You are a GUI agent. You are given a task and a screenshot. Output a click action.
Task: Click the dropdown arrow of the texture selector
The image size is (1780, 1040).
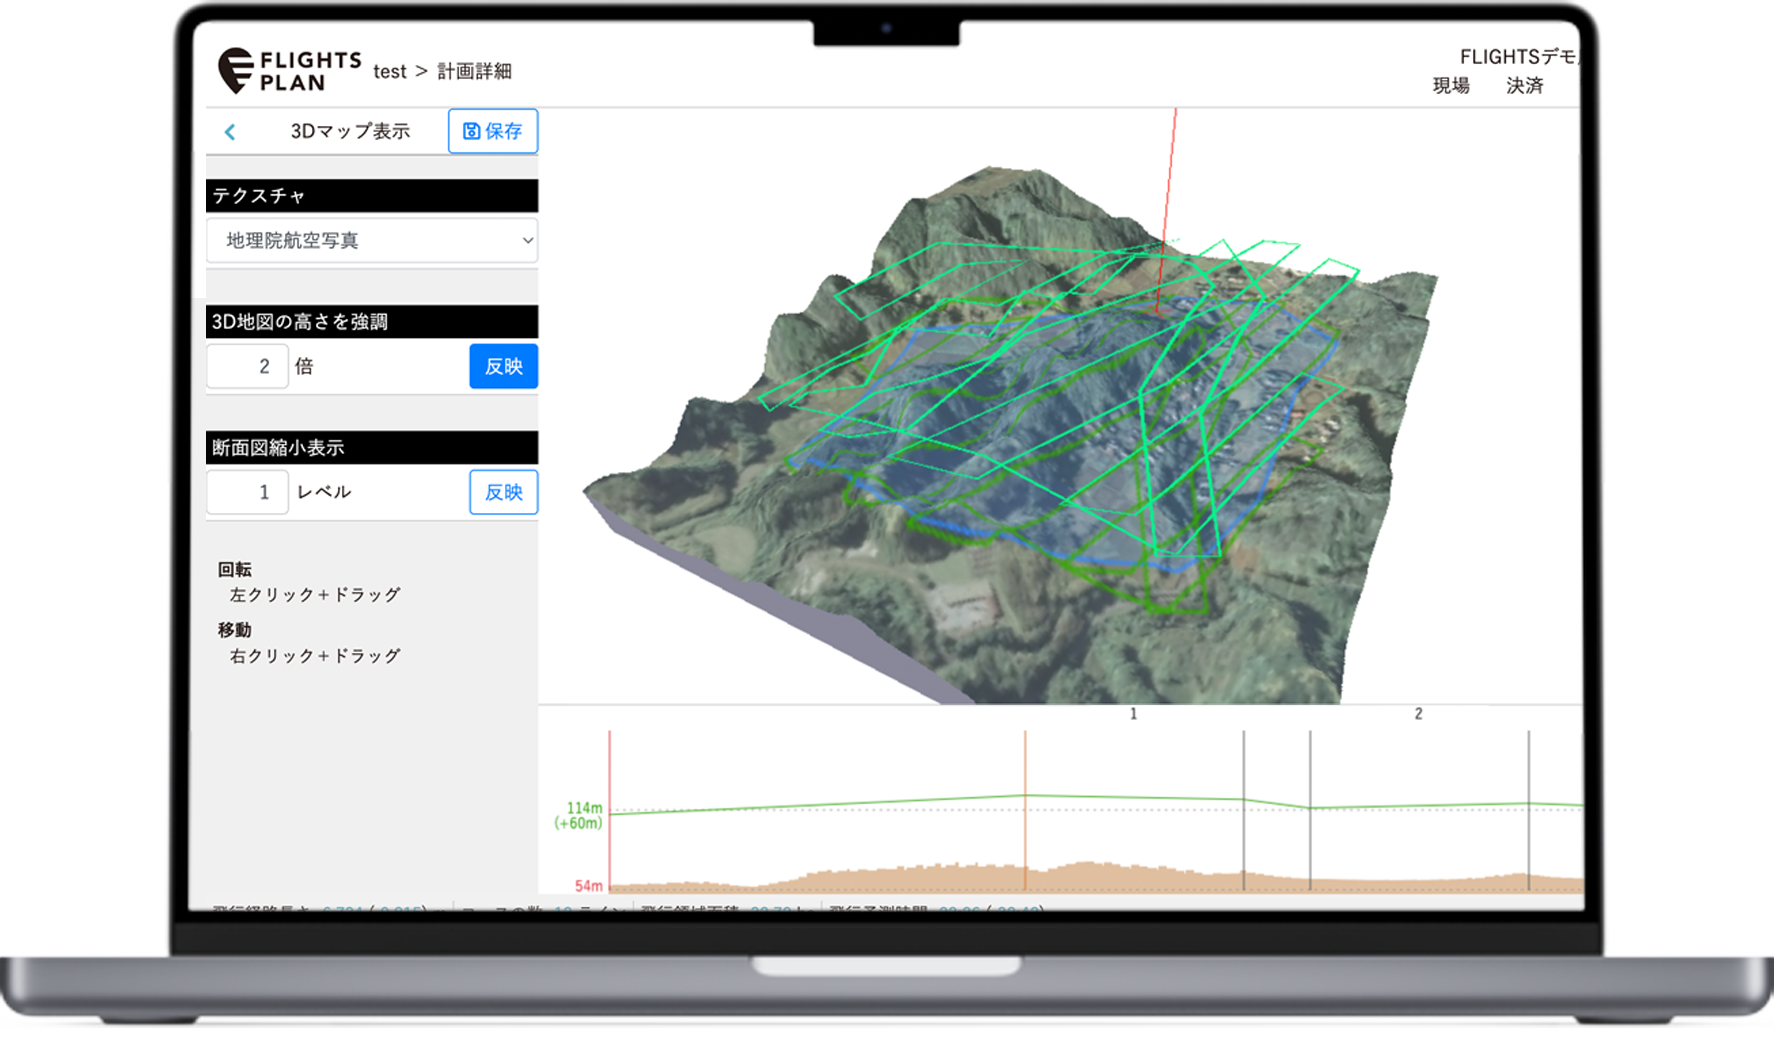(527, 241)
